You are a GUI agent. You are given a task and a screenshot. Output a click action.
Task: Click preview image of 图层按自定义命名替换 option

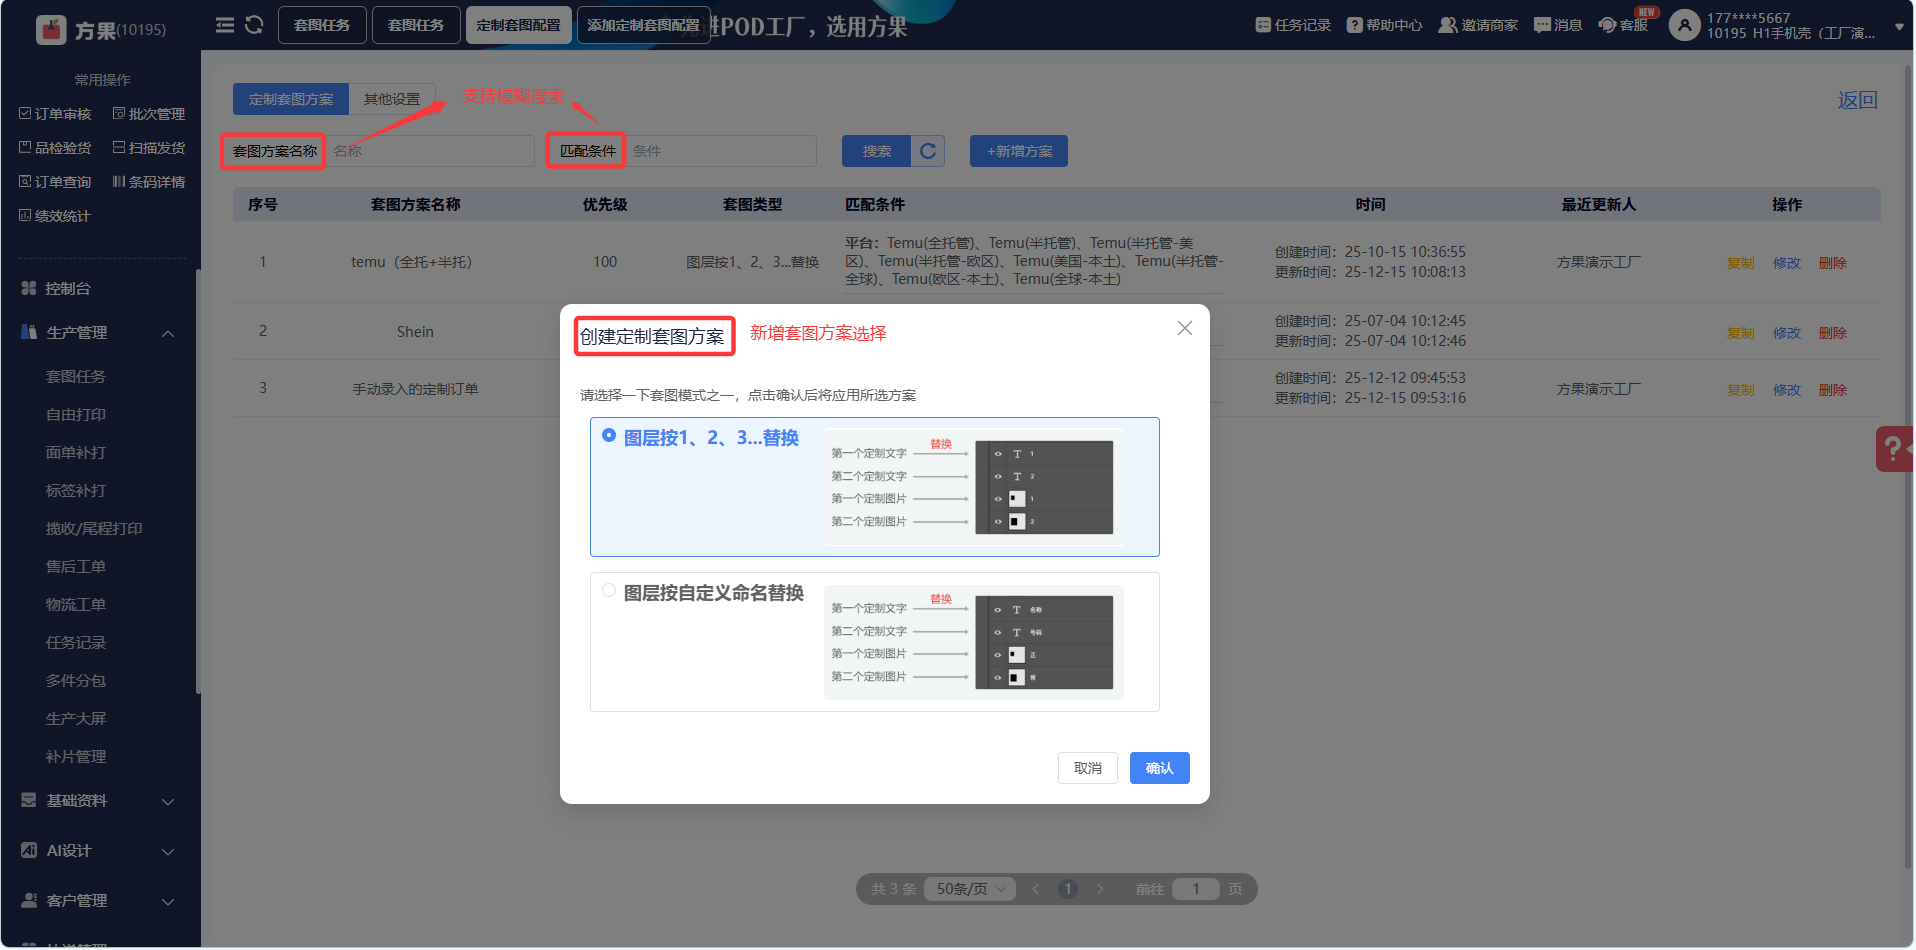click(x=974, y=642)
